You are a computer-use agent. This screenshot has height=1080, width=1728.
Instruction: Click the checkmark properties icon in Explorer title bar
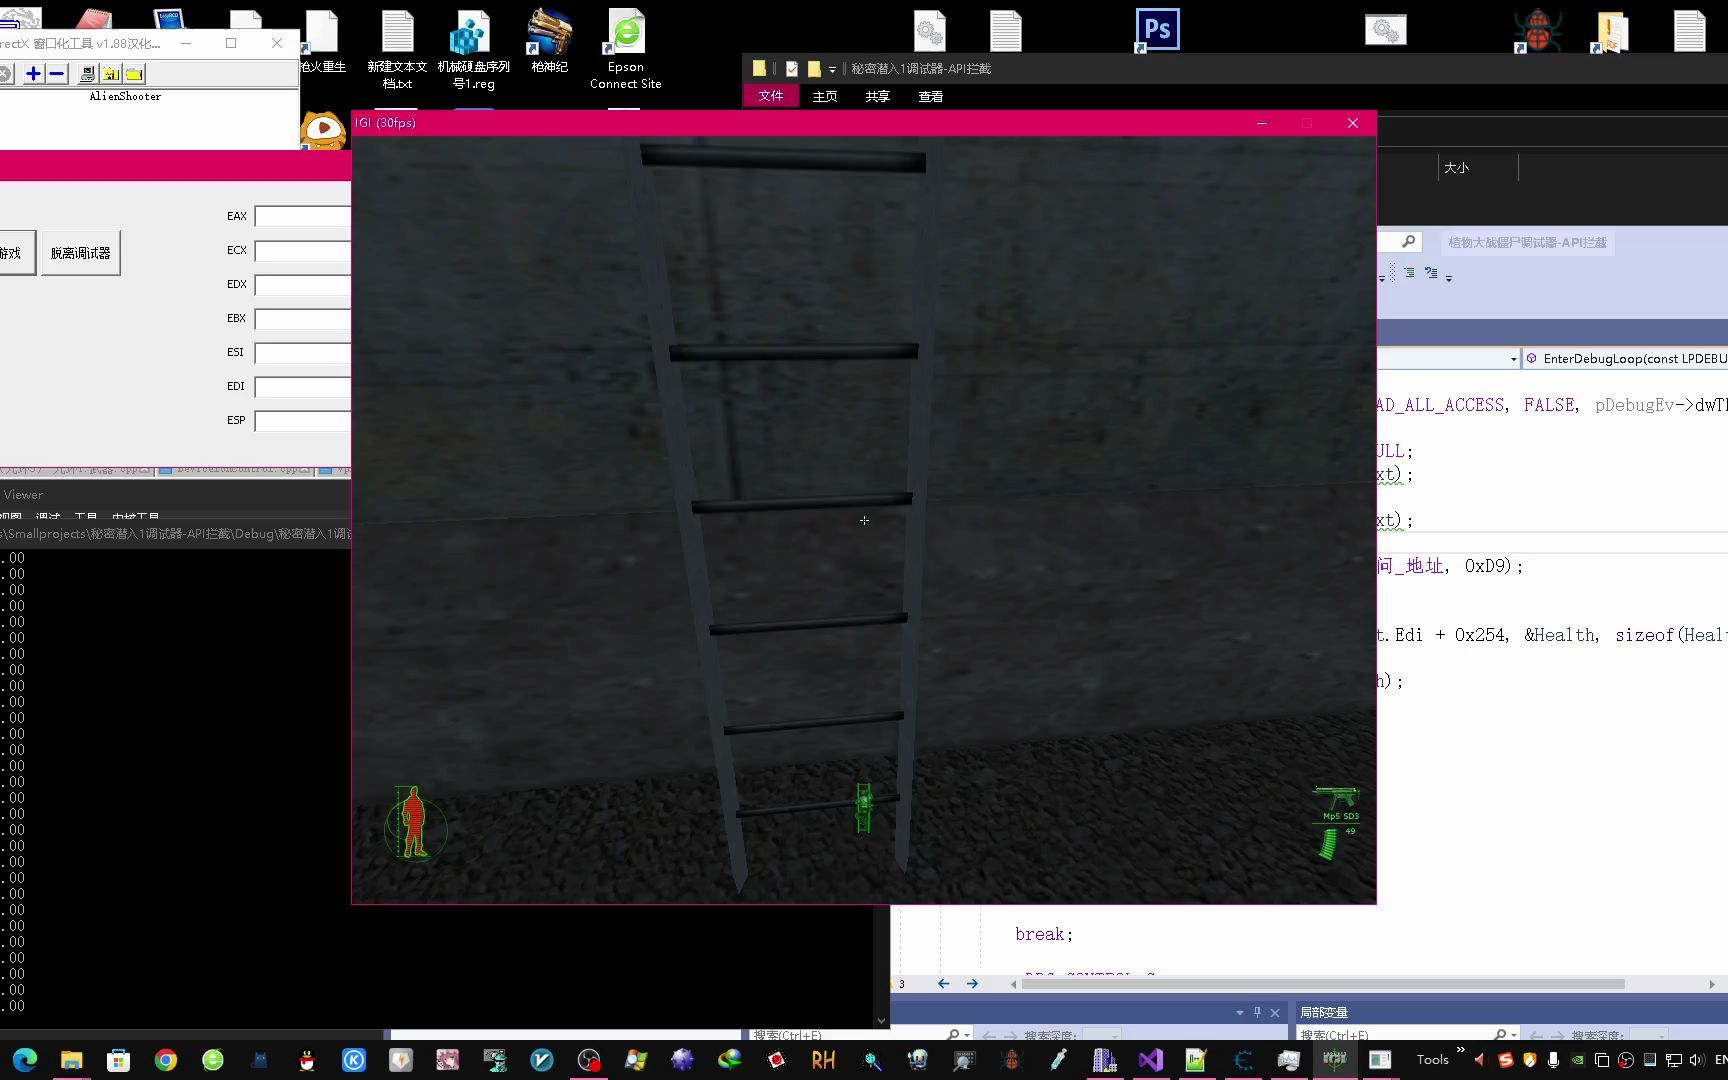pos(792,69)
